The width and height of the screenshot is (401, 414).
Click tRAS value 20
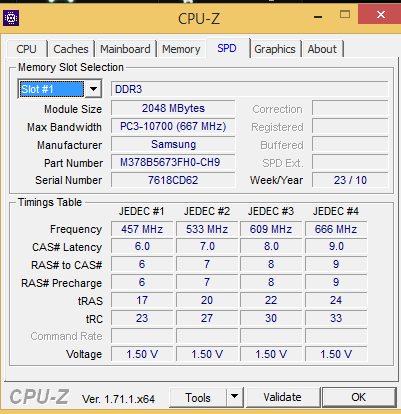[207, 300]
